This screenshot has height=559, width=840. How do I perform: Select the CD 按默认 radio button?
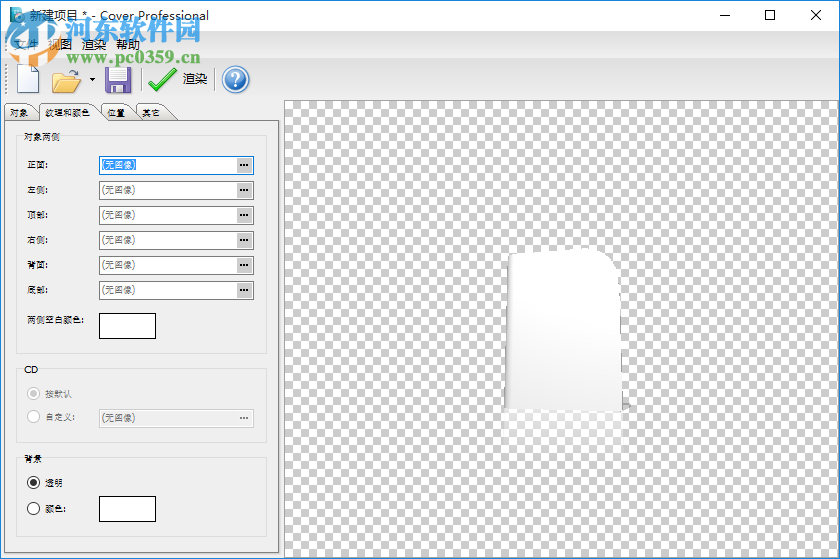33,394
